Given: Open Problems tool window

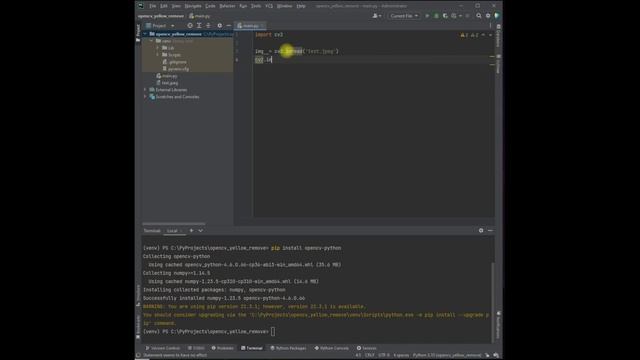Looking at the screenshot, I should click(x=222, y=348).
